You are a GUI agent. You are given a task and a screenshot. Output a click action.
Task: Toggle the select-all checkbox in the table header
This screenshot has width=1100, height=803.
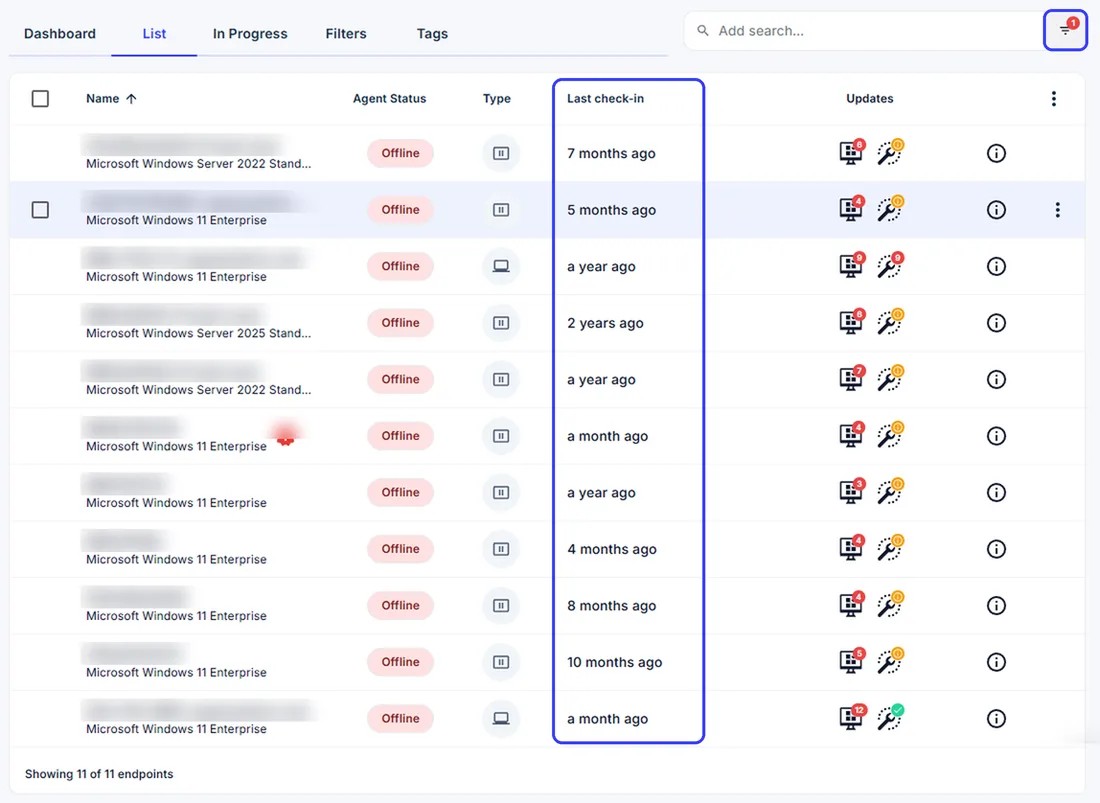pos(40,98)
